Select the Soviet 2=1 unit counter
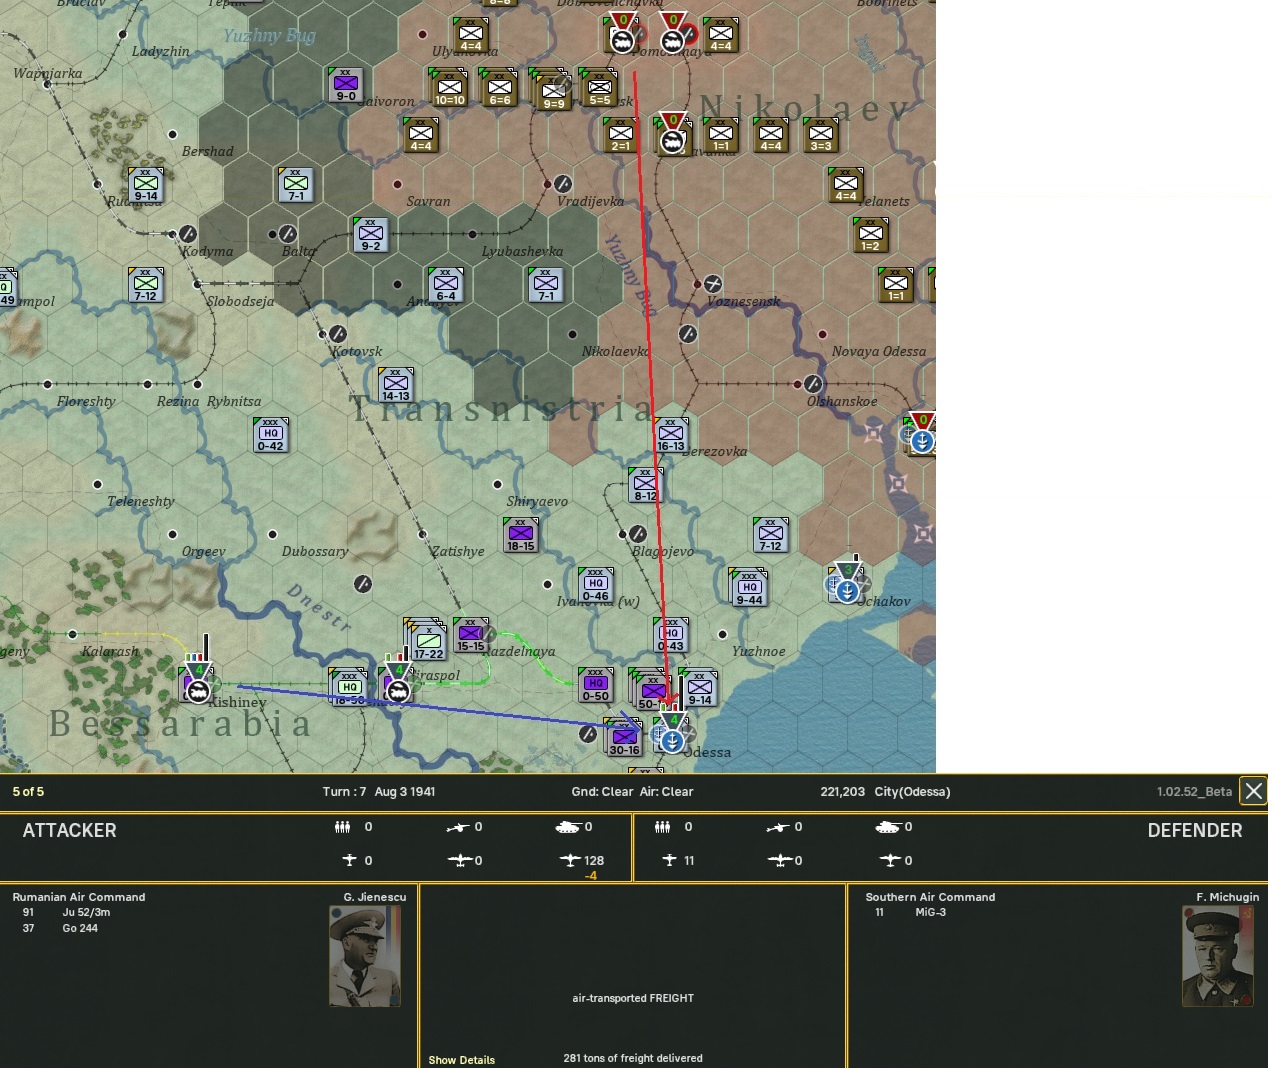Screen dimensions: 1273x1069 (621, 135)
